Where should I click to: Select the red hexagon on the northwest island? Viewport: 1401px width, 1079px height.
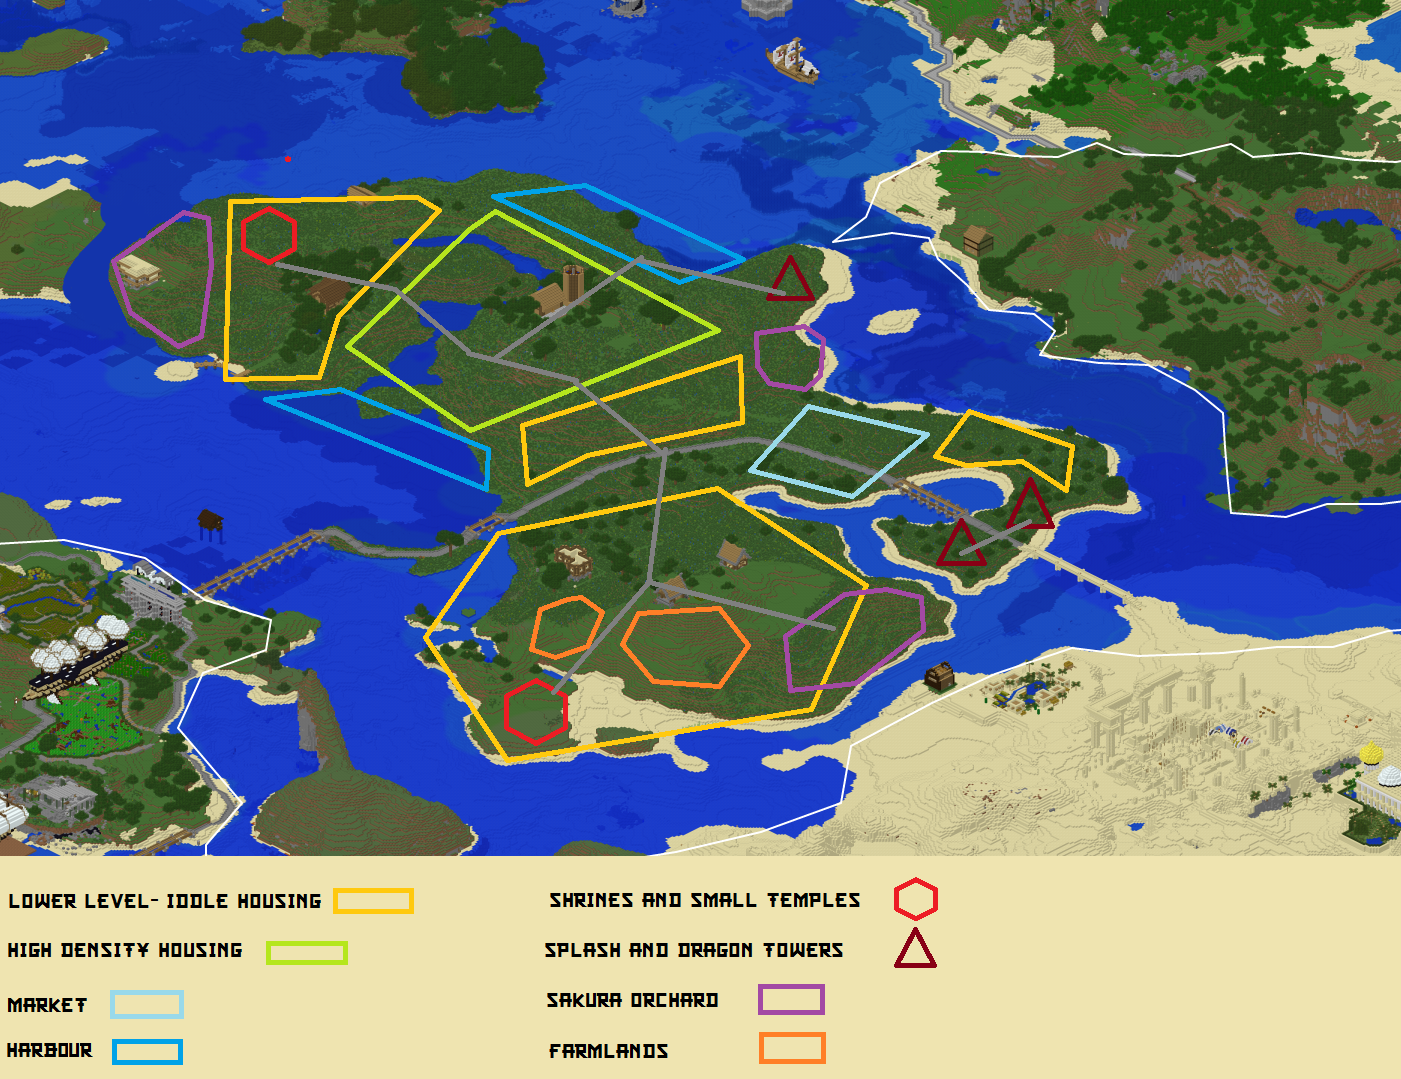point(269,236)
